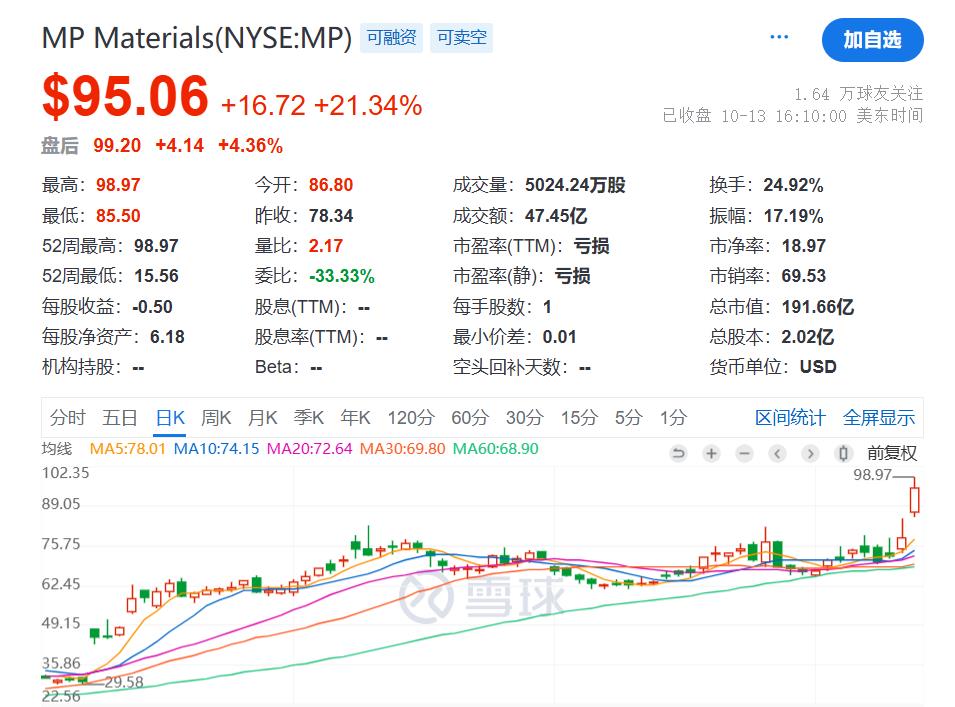Move chart left with previous arrow
Image resolution: width=955 pixels, height=707 pixels.
[777, 453]
